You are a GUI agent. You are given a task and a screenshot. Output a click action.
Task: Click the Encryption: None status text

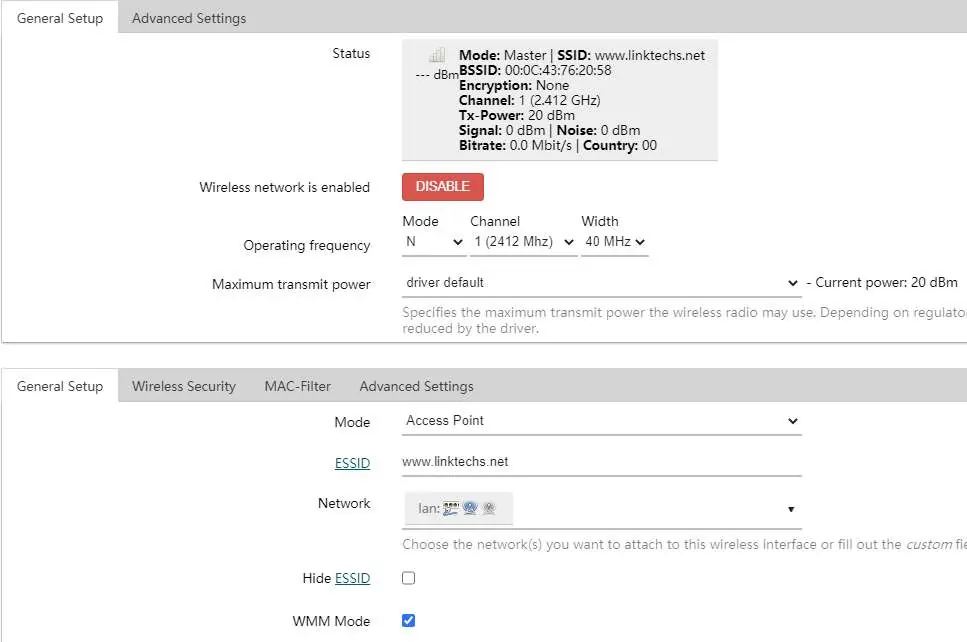(514, 85)
